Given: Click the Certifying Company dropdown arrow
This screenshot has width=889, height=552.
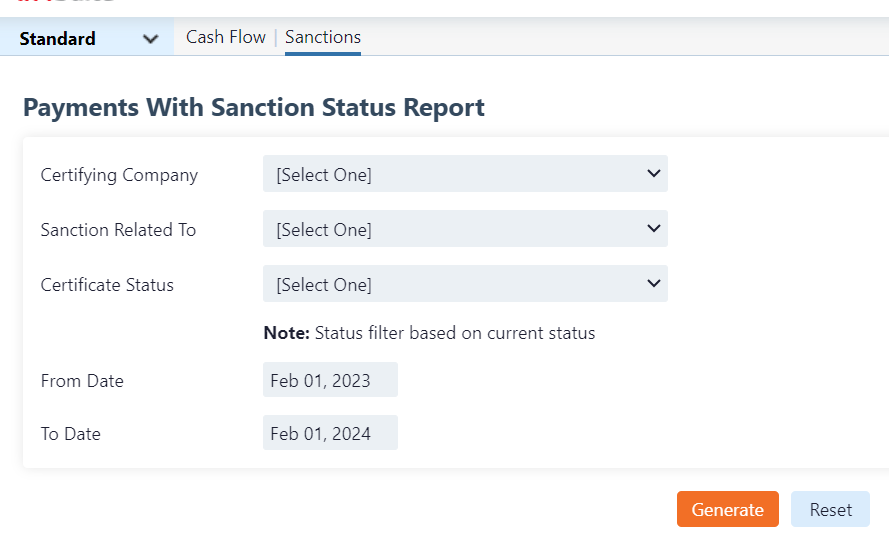Looking at the screenshot, I should [654, 174].
